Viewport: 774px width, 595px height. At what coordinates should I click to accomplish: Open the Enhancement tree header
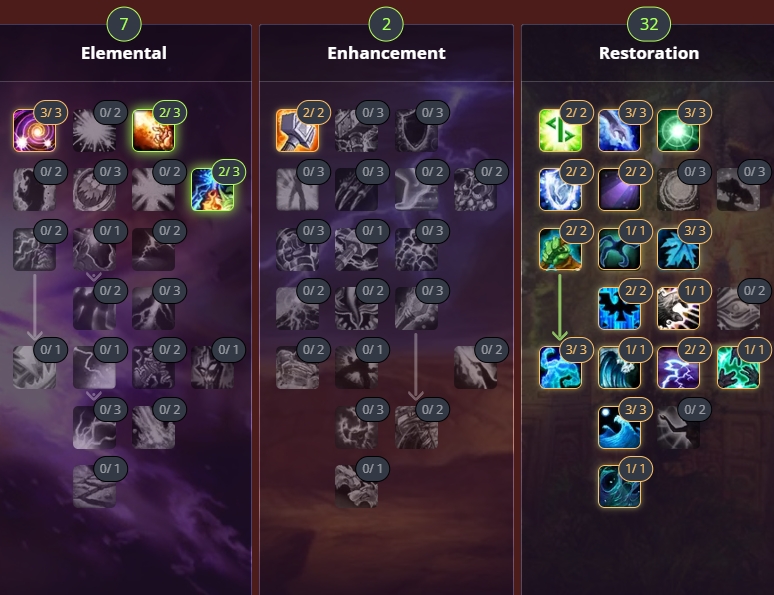point(387,53)
